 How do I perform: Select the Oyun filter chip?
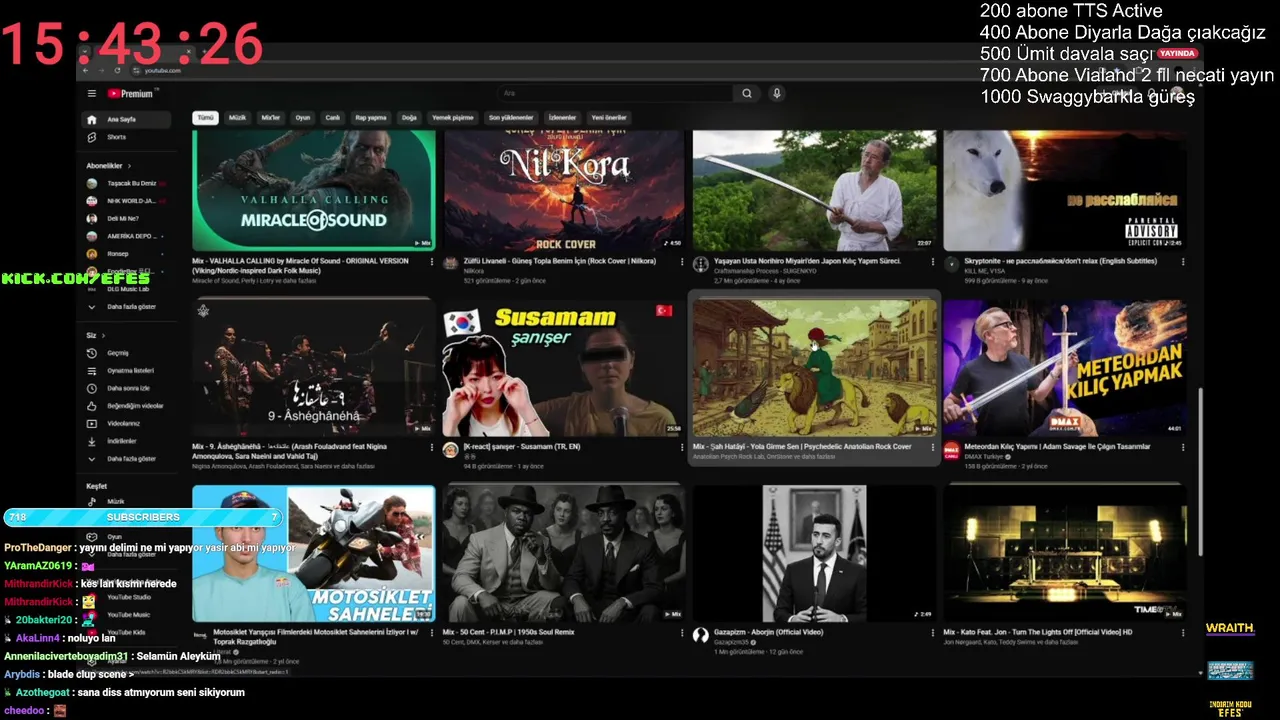click(303, 117)
